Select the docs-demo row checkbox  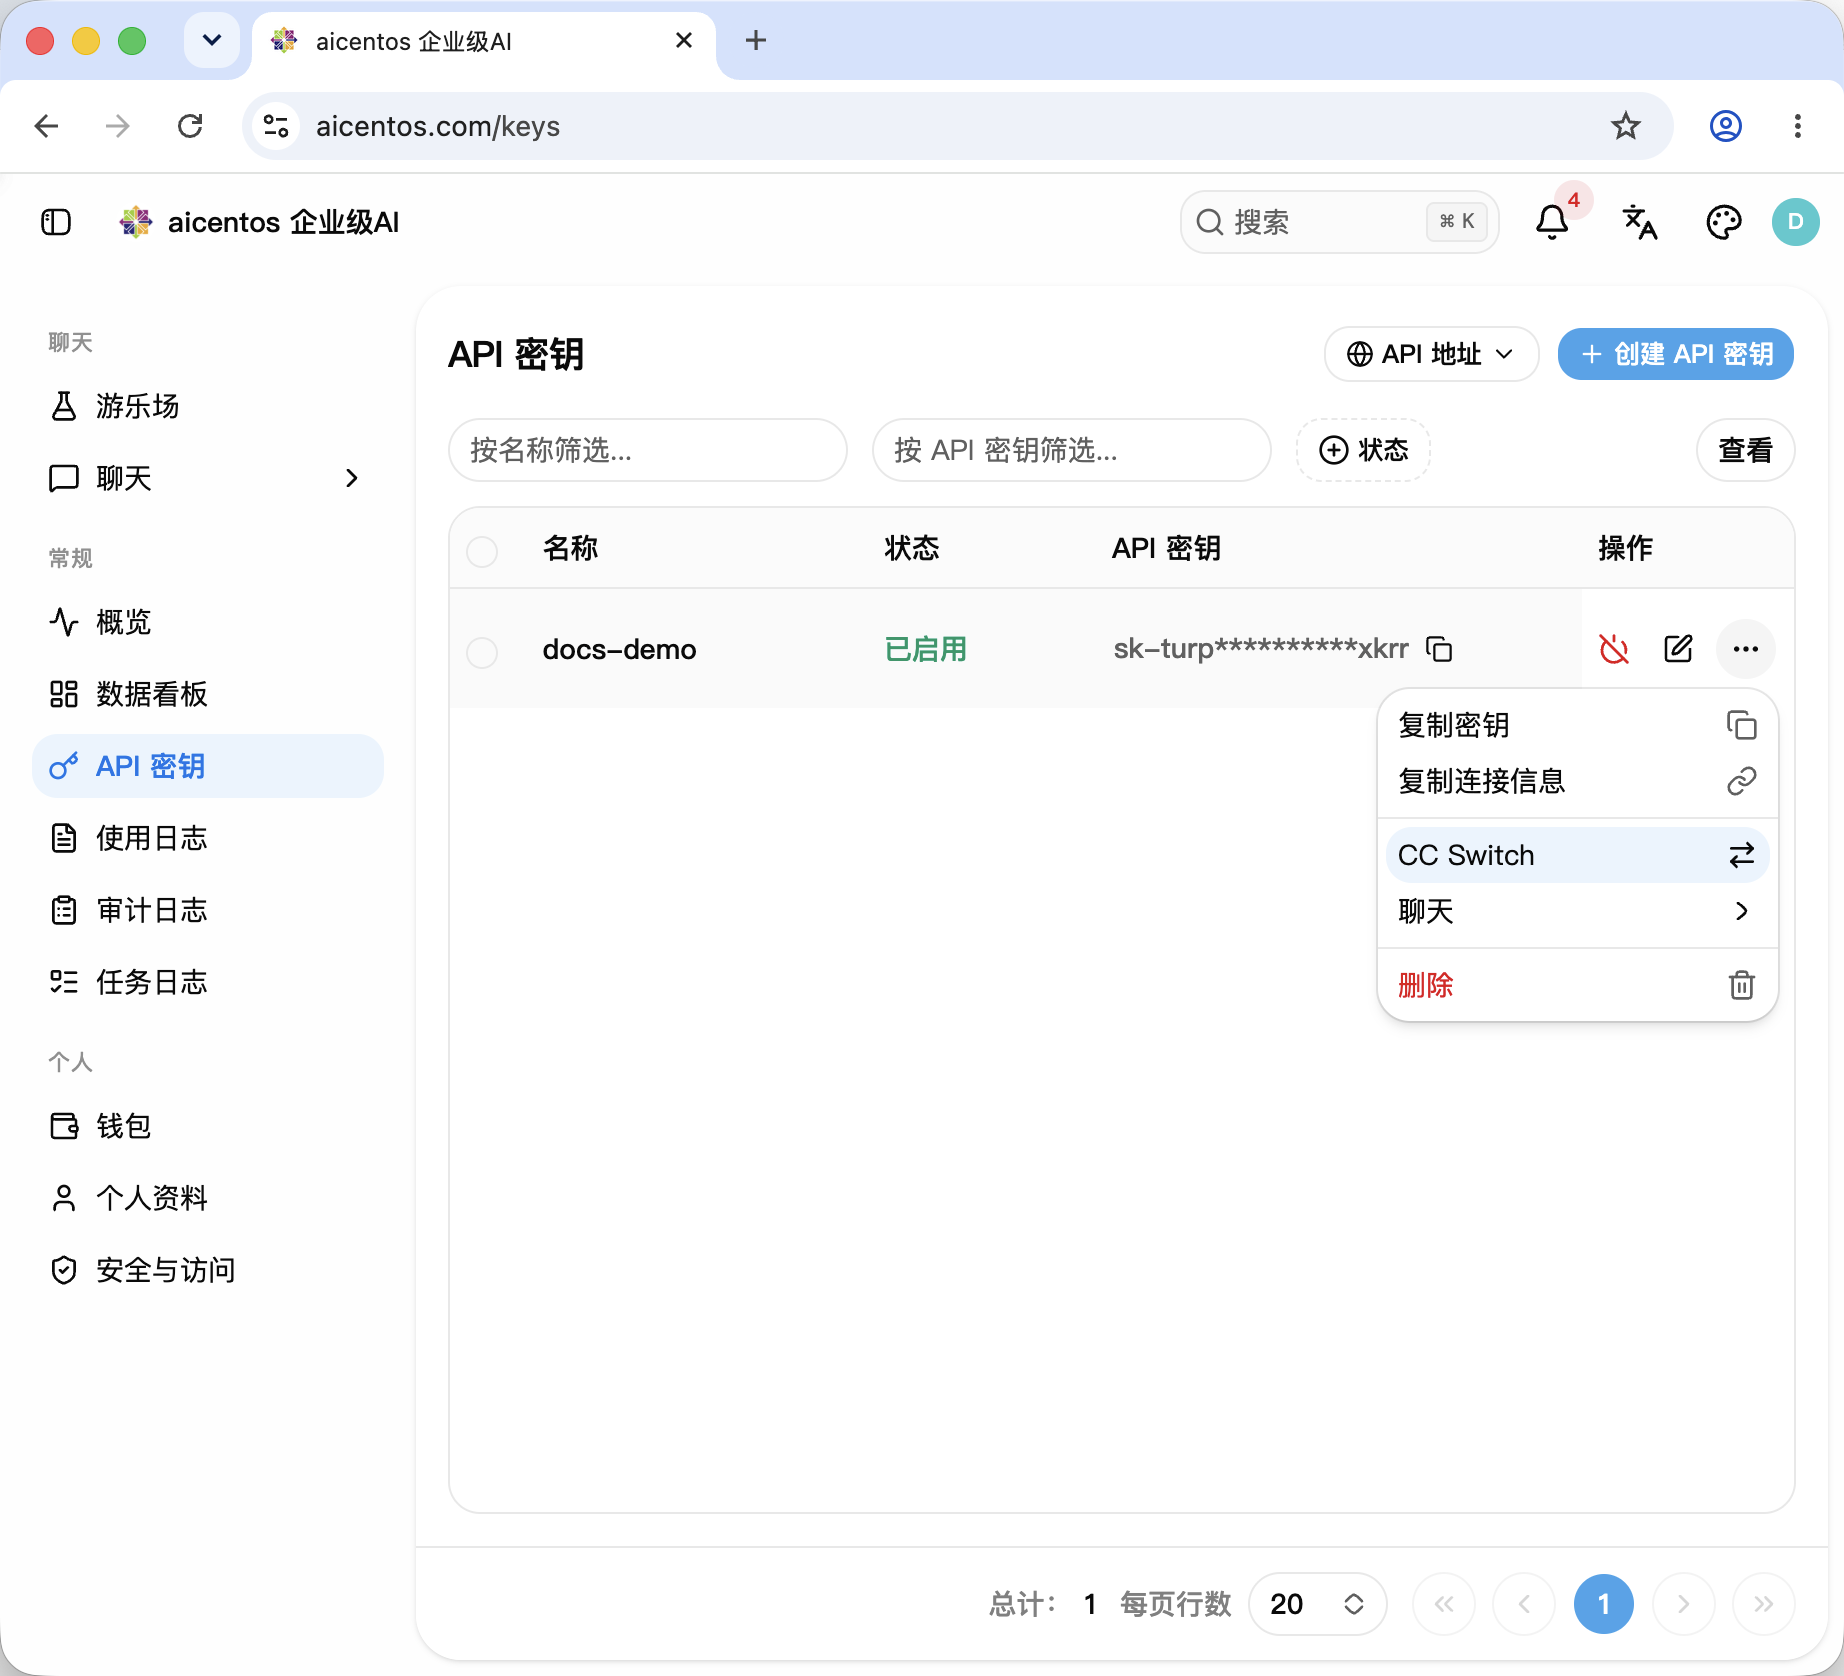tap(482, 652)
